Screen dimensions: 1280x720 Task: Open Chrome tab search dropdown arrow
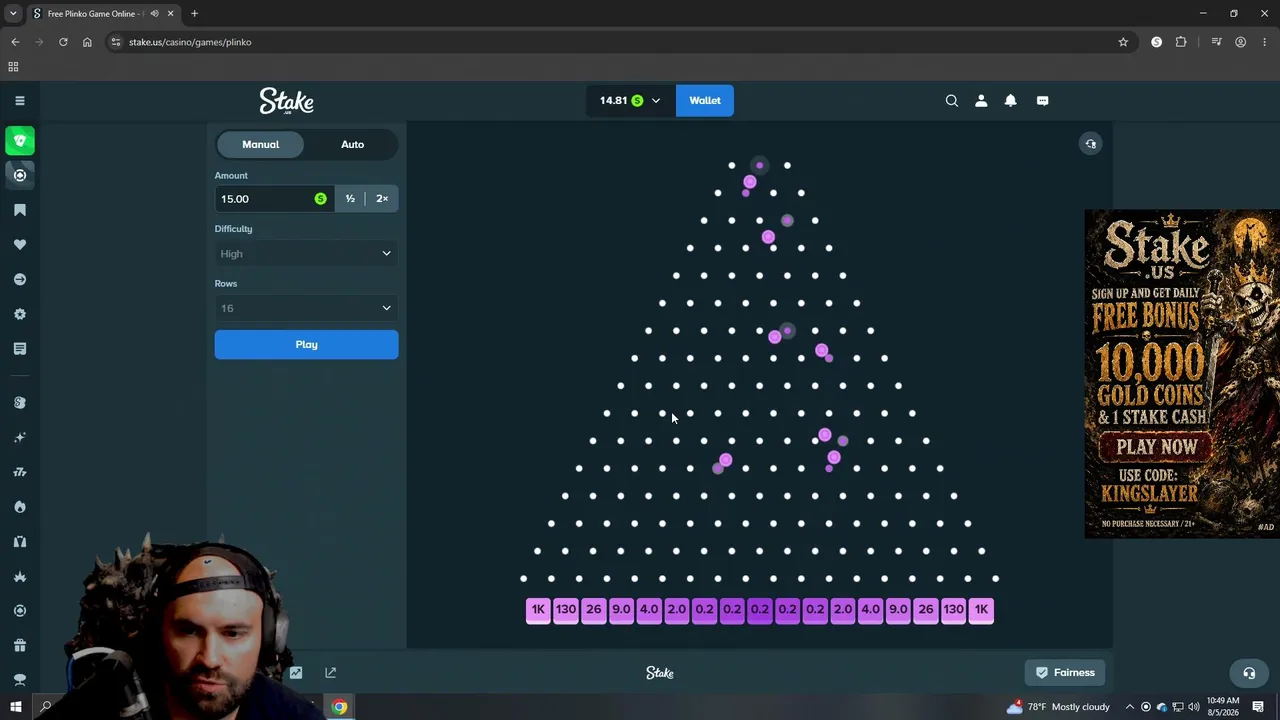coord(13,14)
